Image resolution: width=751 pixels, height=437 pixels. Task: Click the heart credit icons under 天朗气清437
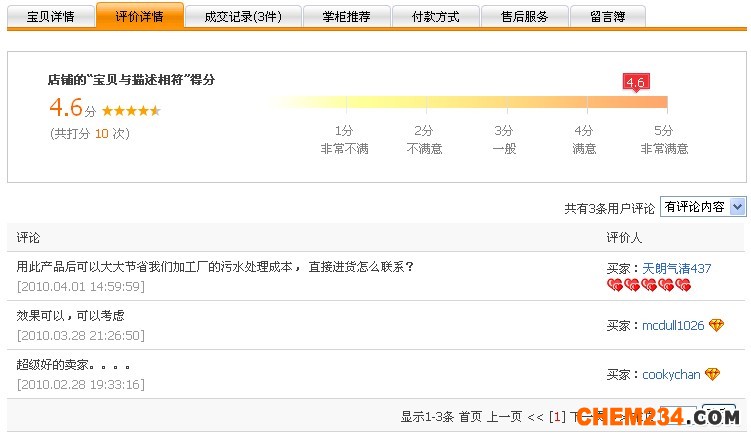pos(649,286)
